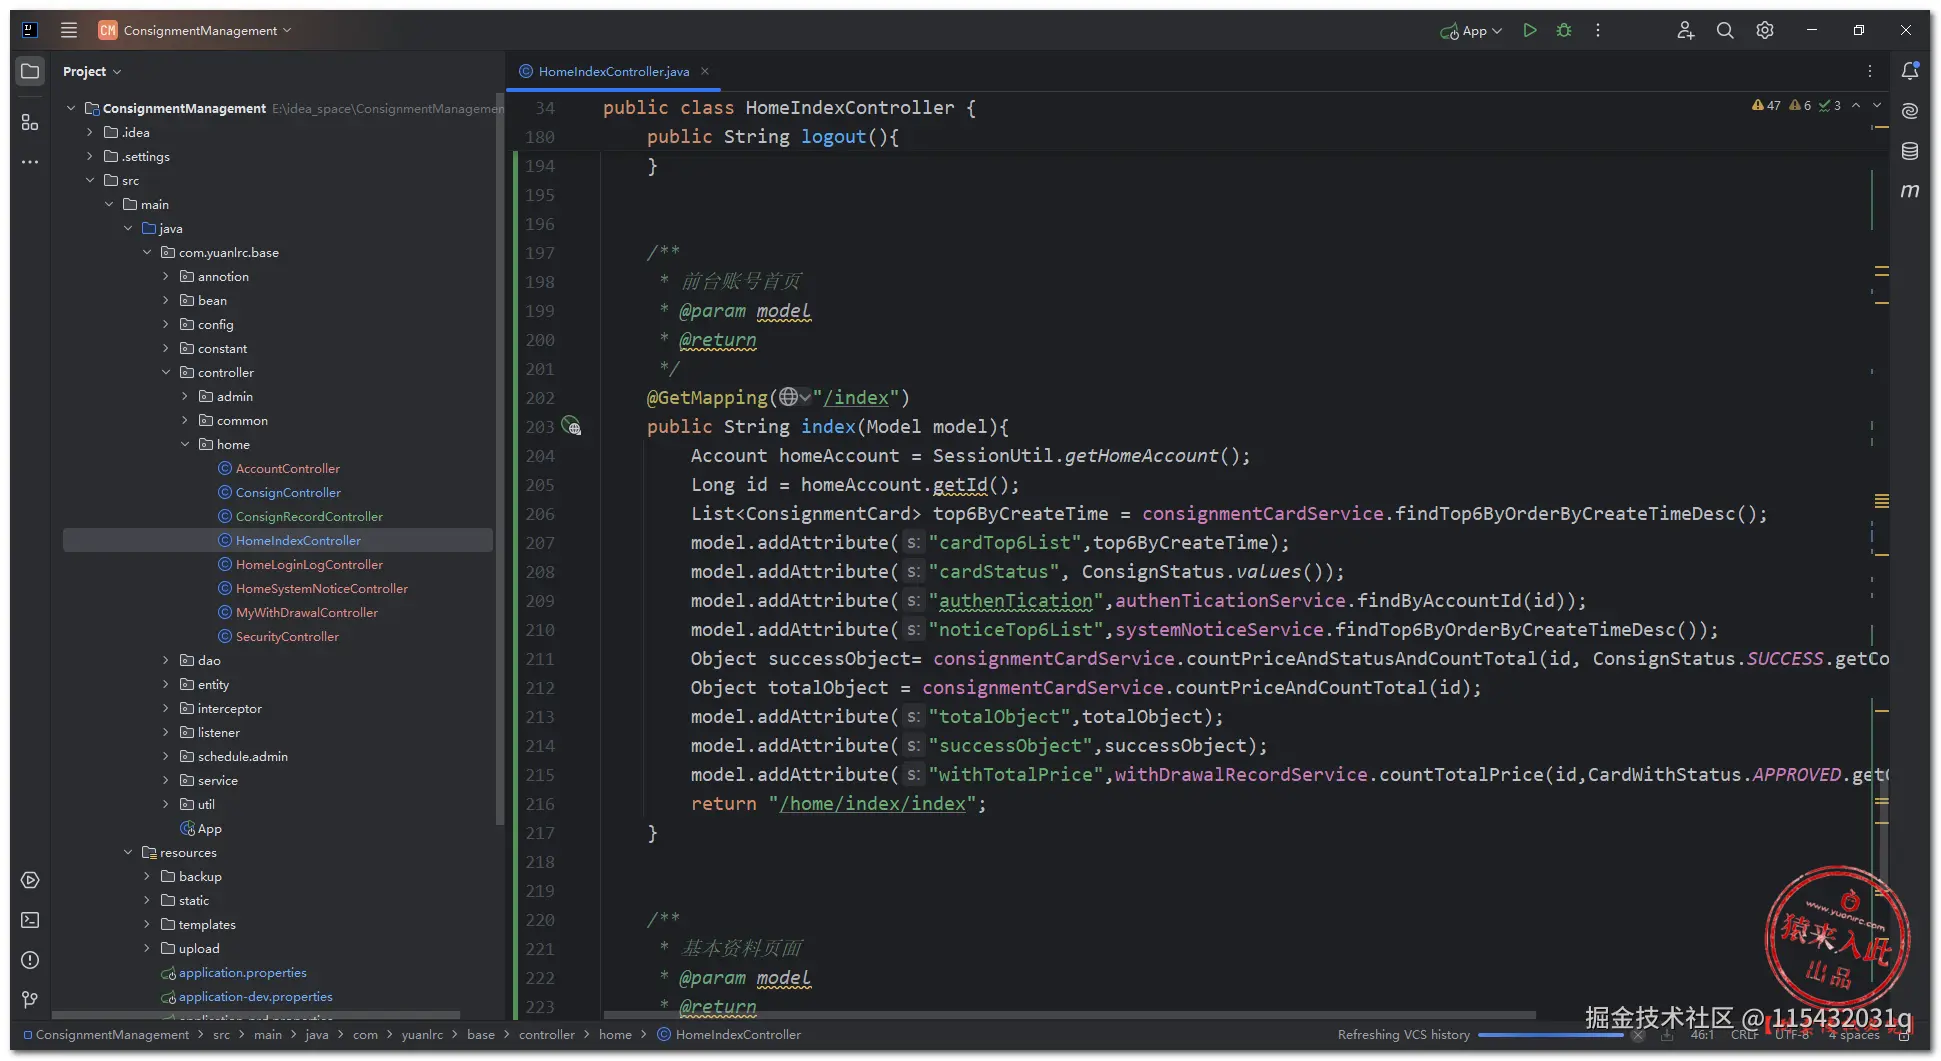
Task: Open ConsignController class in tree
Action: (x=288, y=492)
